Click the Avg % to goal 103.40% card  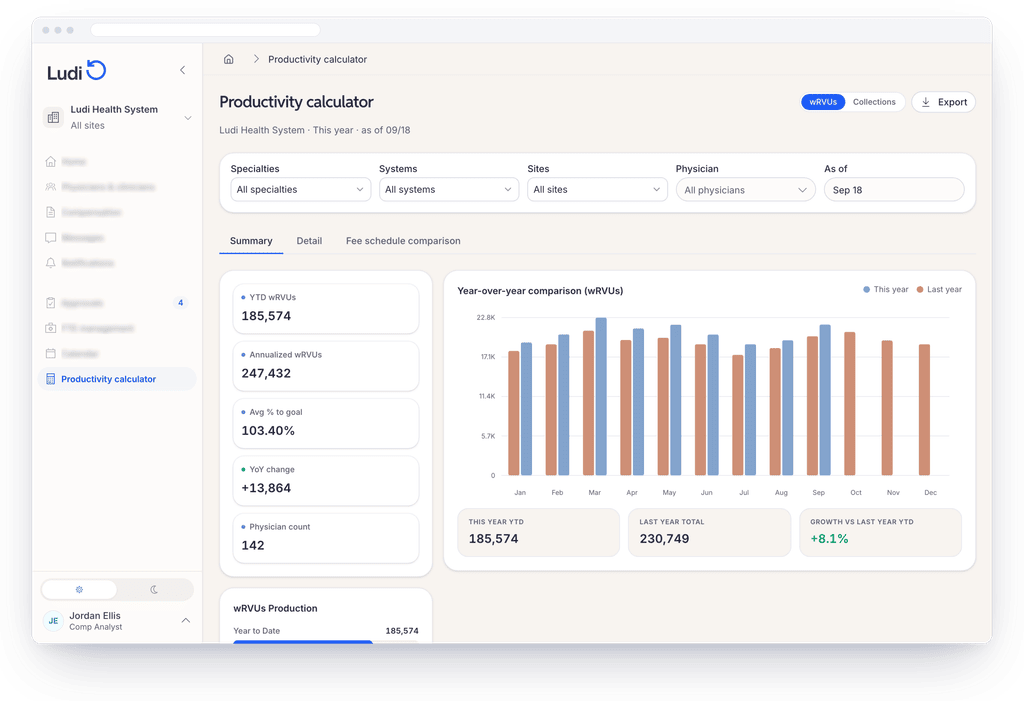(x=326, y=423)
